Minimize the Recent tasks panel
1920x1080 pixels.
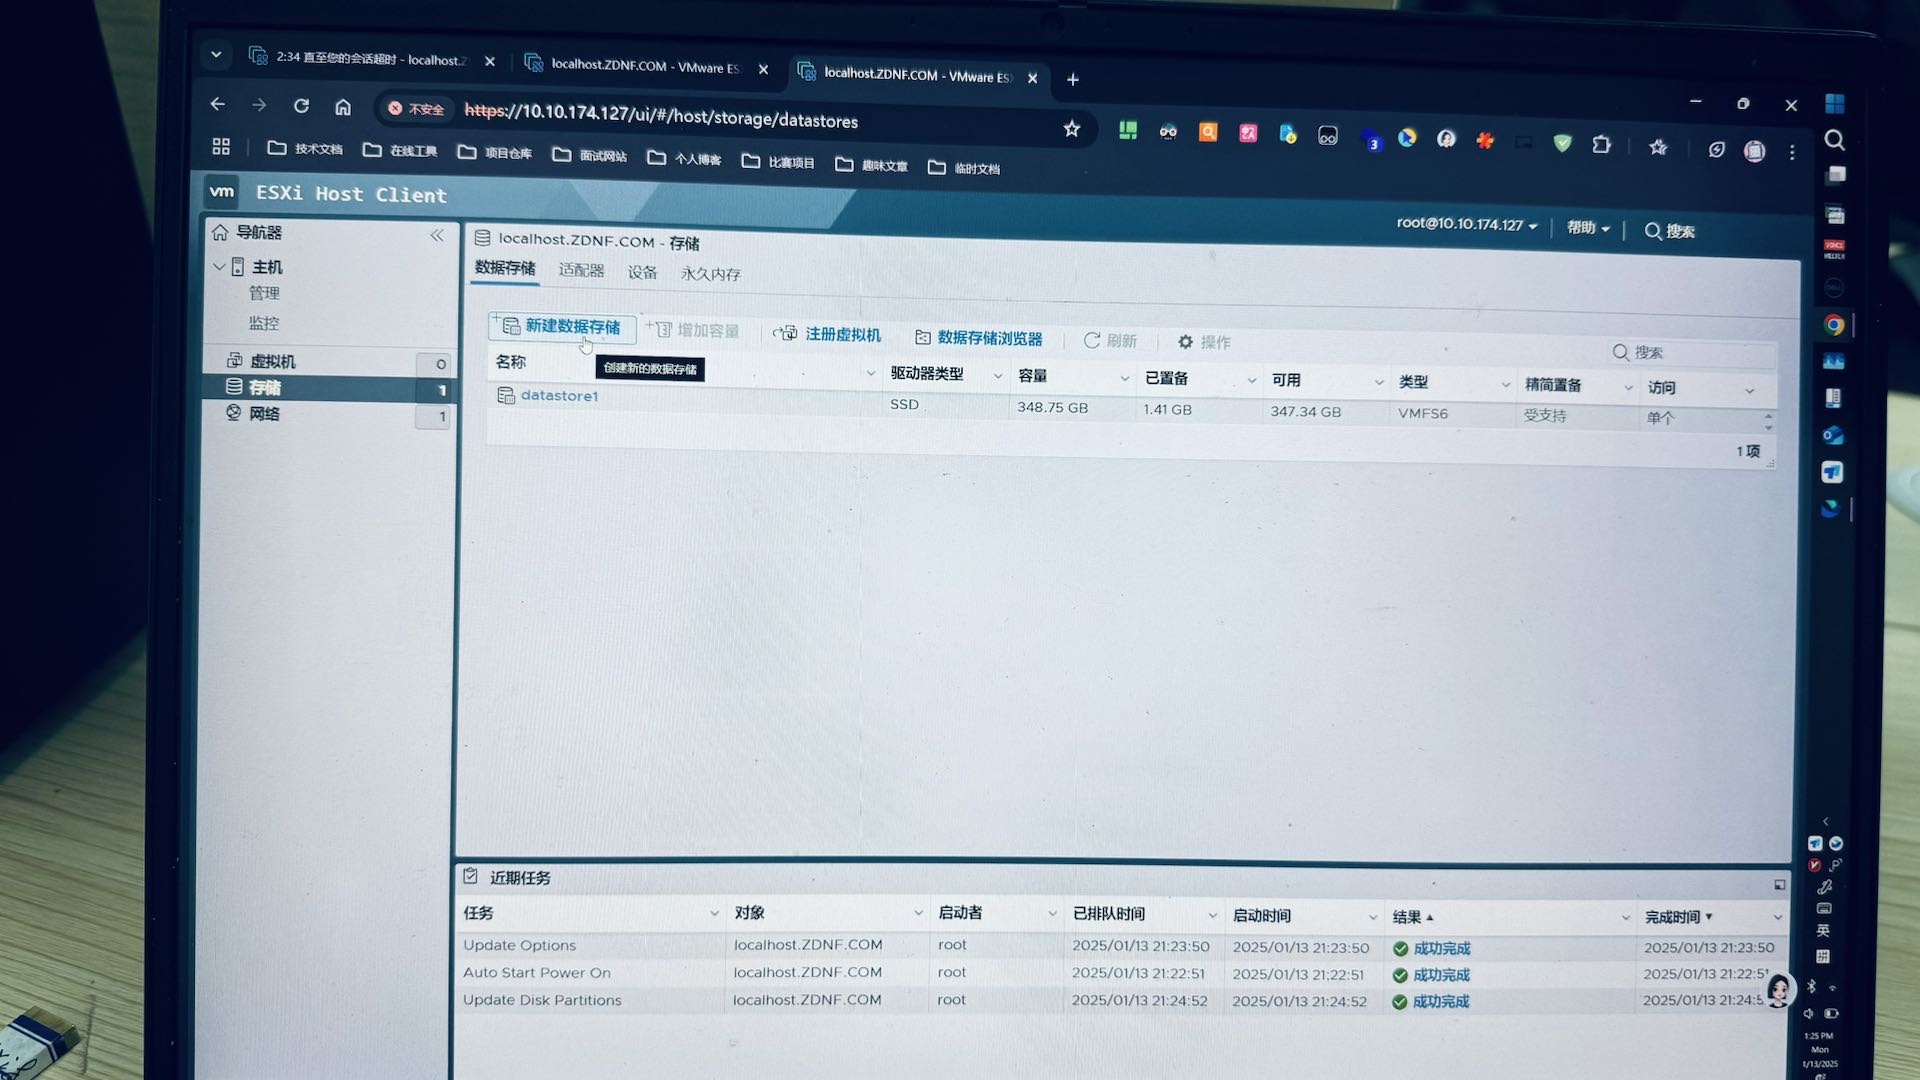tap(1779, 885)
